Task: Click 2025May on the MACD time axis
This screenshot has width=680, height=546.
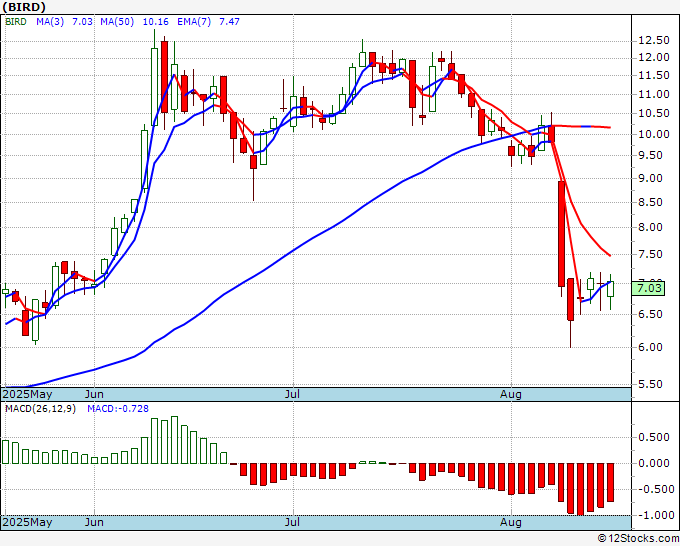Action: [27, 522]
